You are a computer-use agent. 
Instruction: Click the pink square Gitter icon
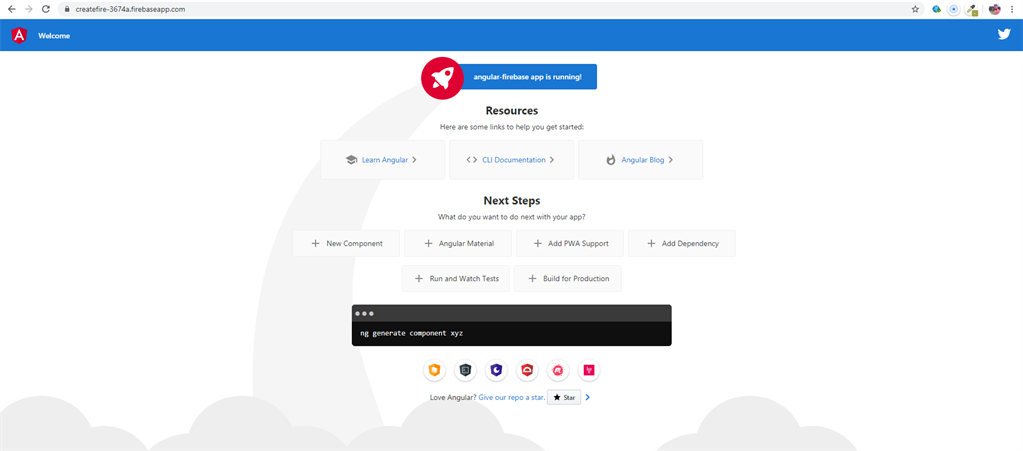tap(589, 371)
